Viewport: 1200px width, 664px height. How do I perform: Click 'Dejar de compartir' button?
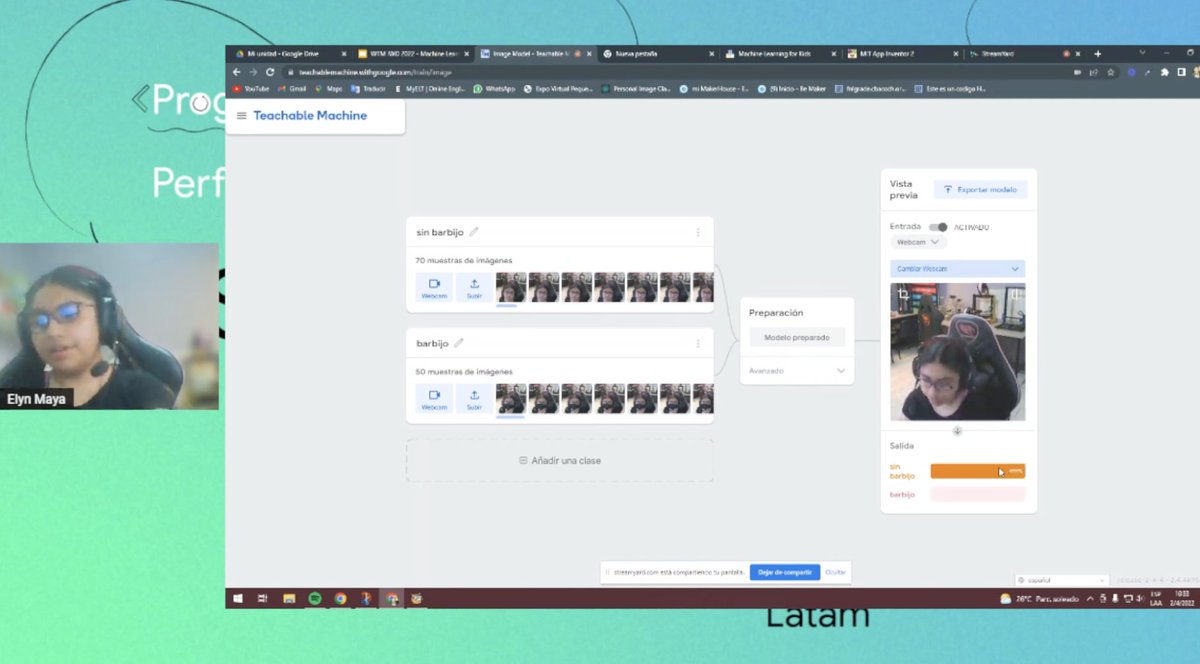[785, 572]
